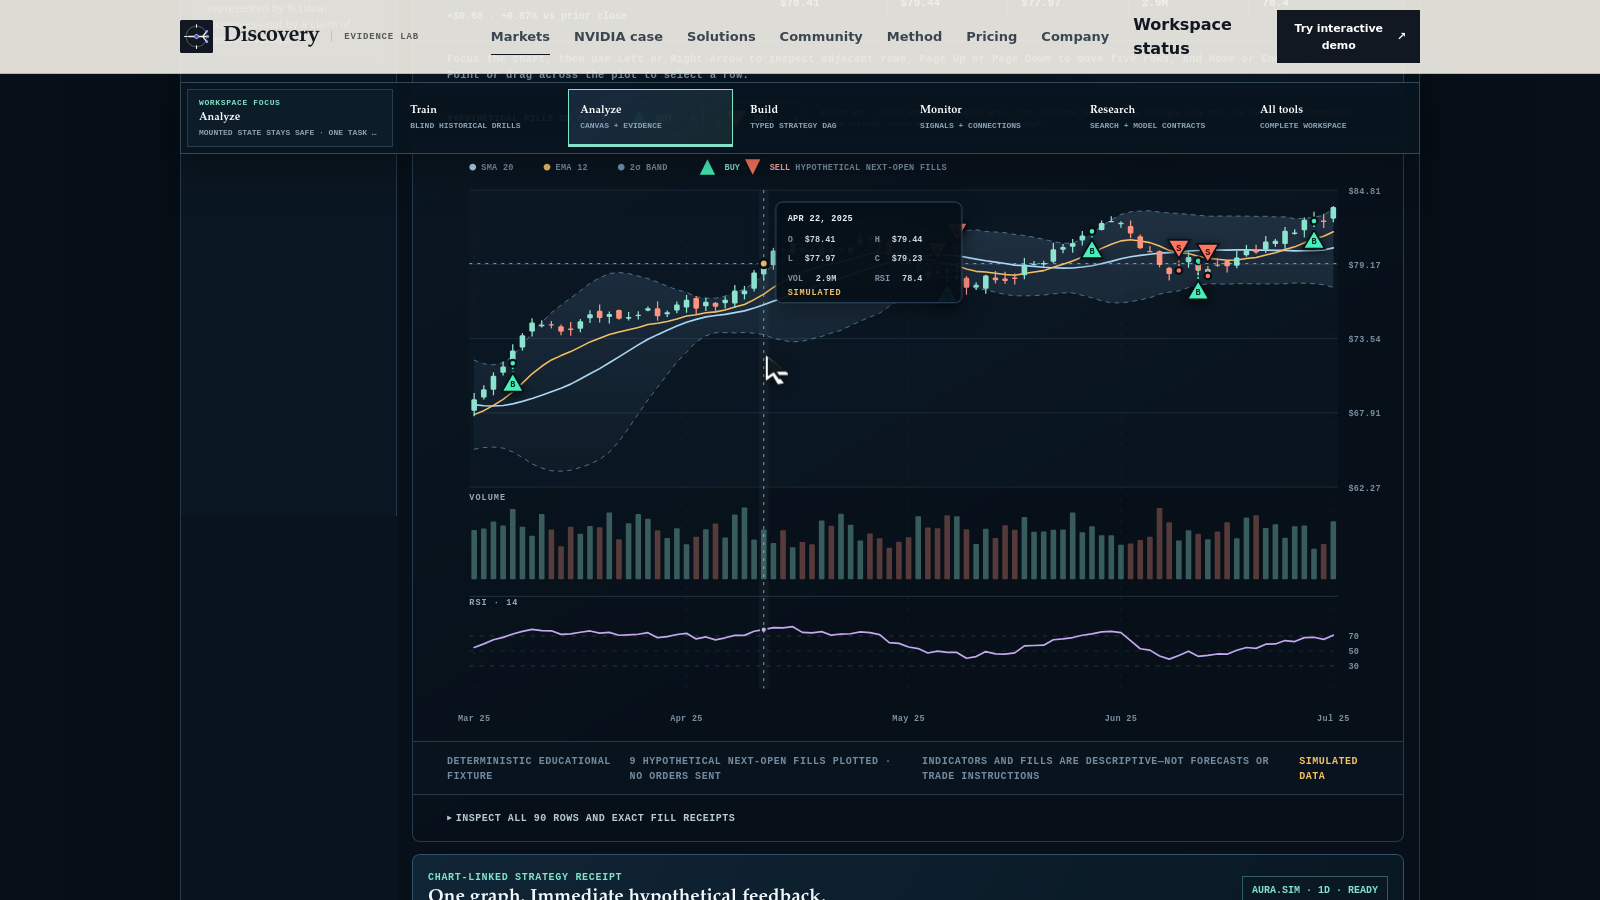Click the VOLUME panel label
Viewport: 1600px width, 900px height.
487,497
